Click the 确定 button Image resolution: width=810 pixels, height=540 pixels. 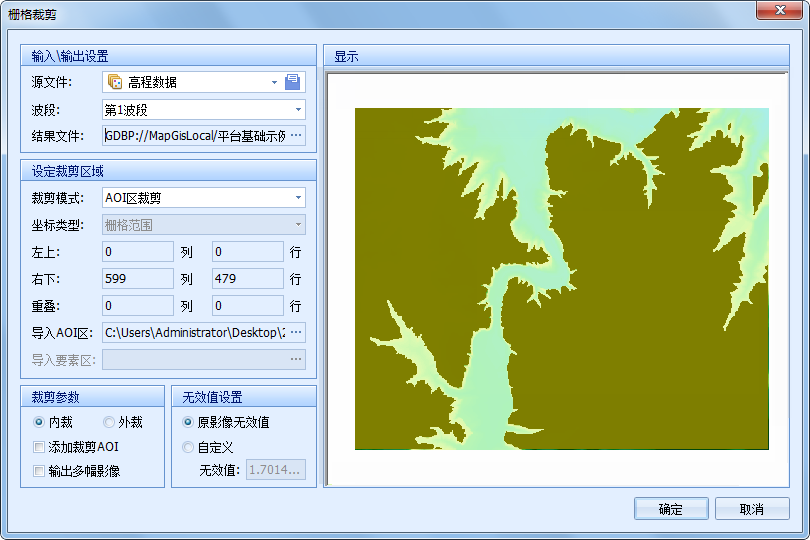(671, 509)
